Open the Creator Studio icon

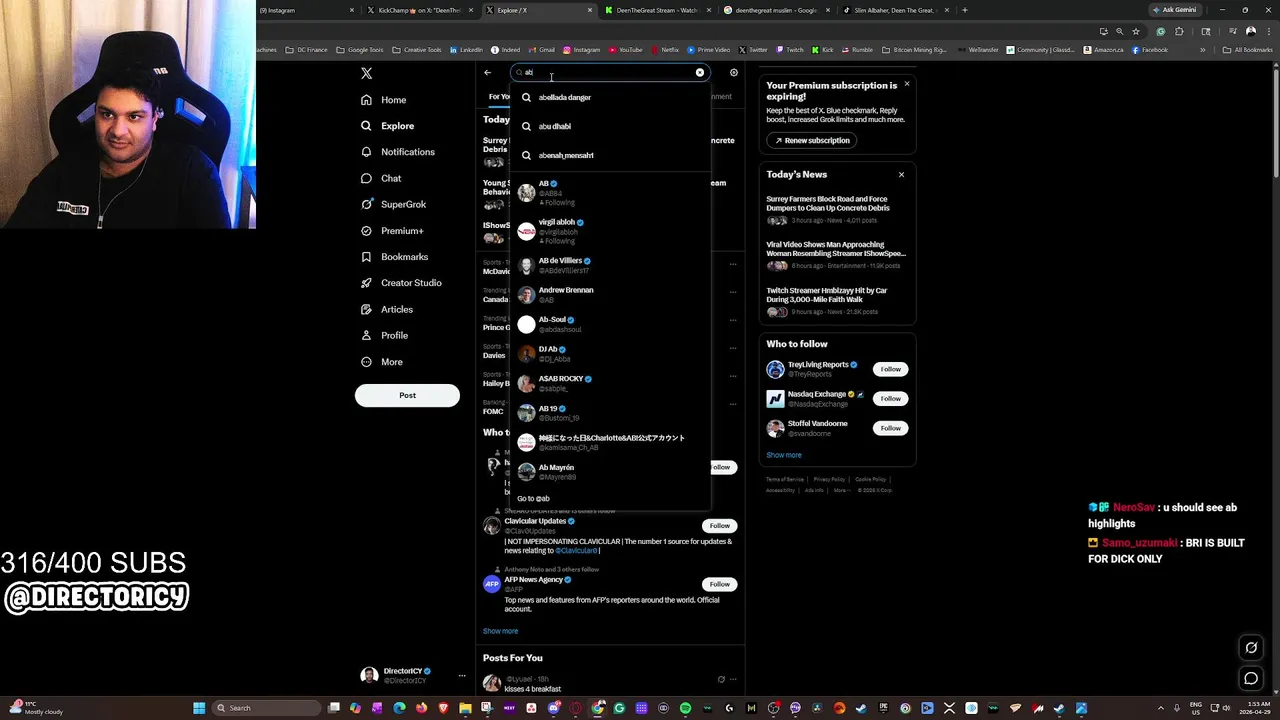(x=367, y=283)
